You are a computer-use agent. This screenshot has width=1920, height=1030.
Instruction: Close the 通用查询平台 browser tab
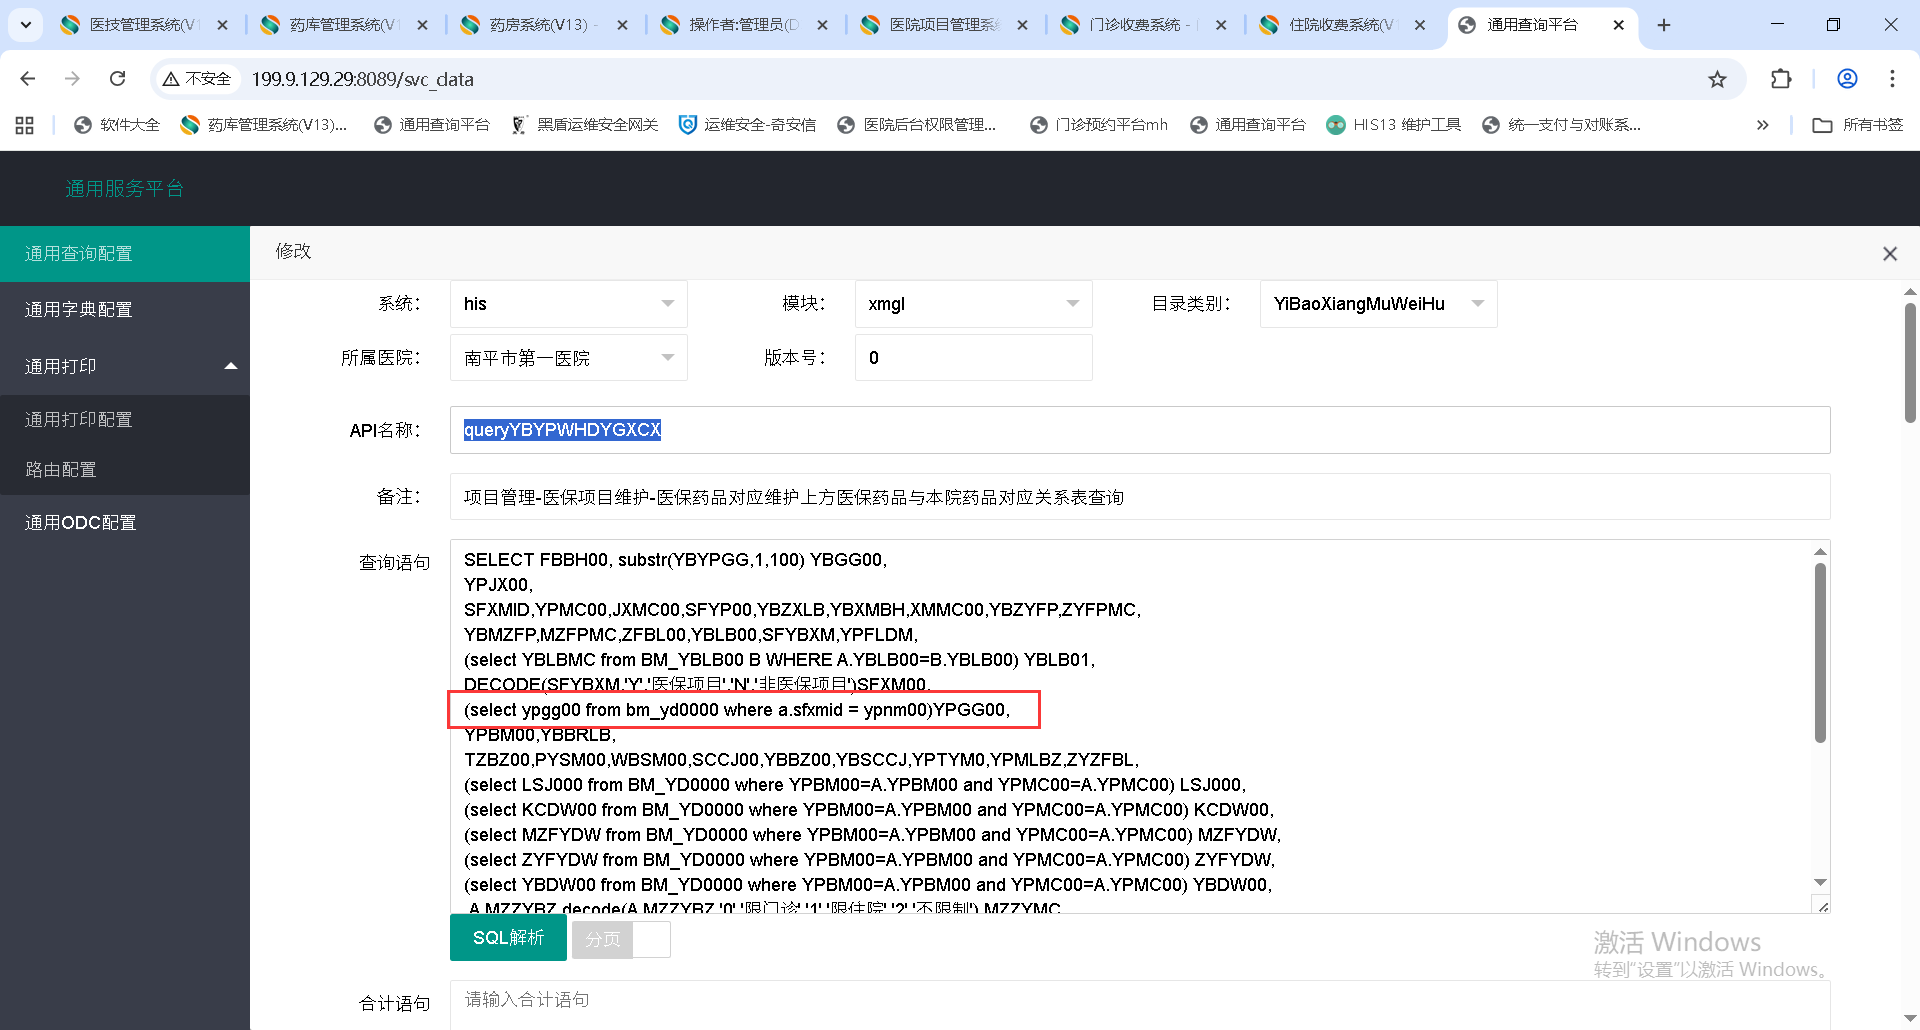[x=1619, y=25]
